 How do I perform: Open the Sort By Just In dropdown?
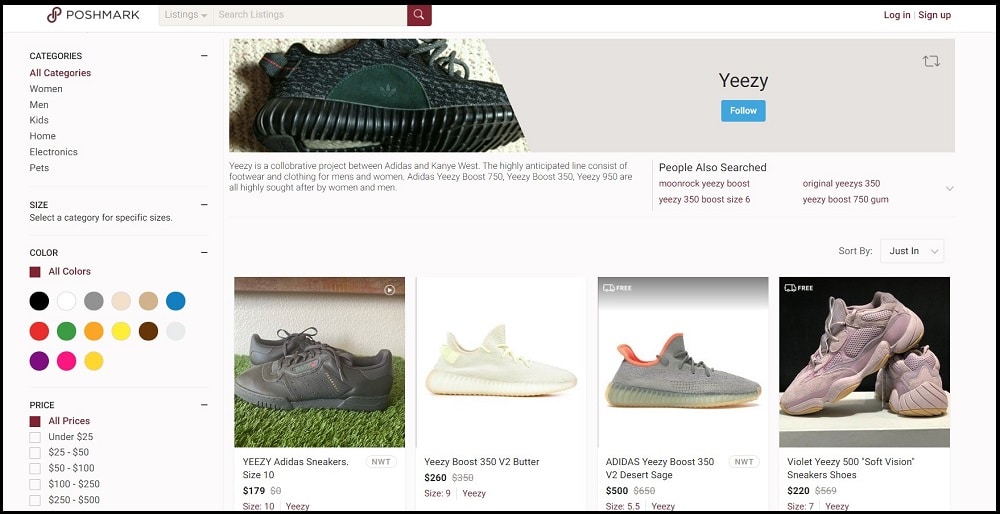912,251
